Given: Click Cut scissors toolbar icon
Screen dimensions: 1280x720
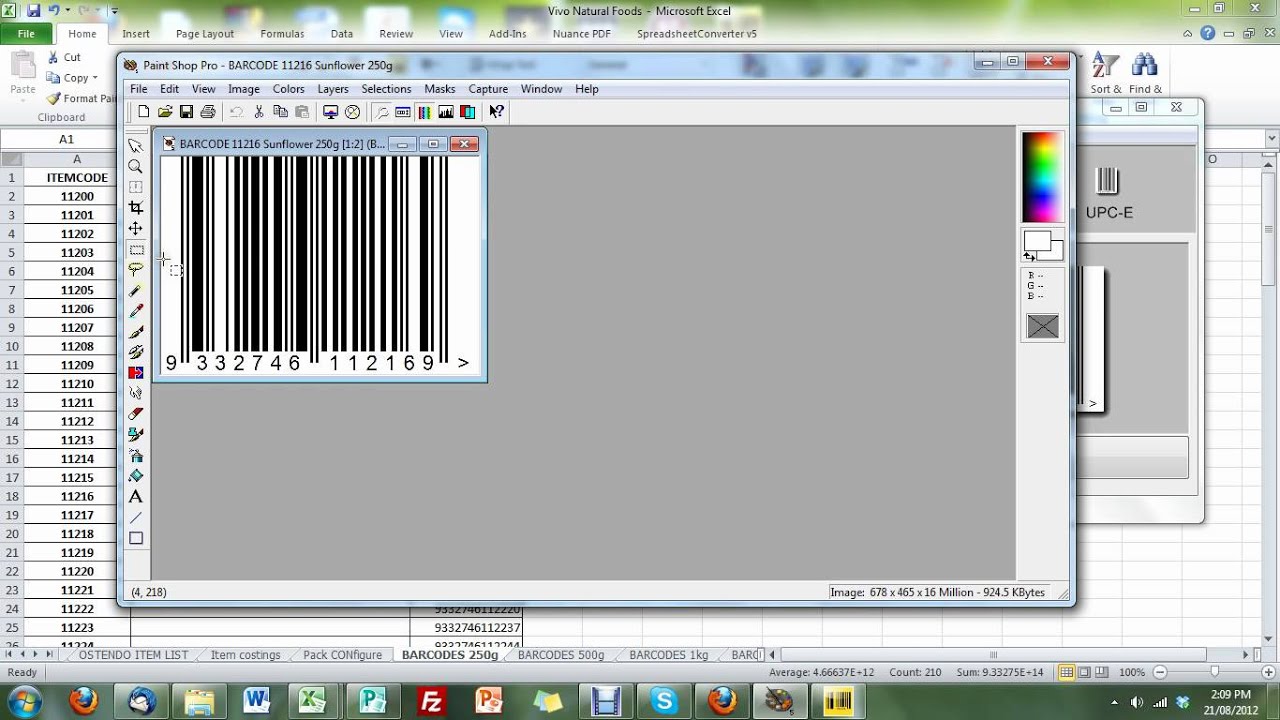Looking at the screenshot, I should click(259, 112).
